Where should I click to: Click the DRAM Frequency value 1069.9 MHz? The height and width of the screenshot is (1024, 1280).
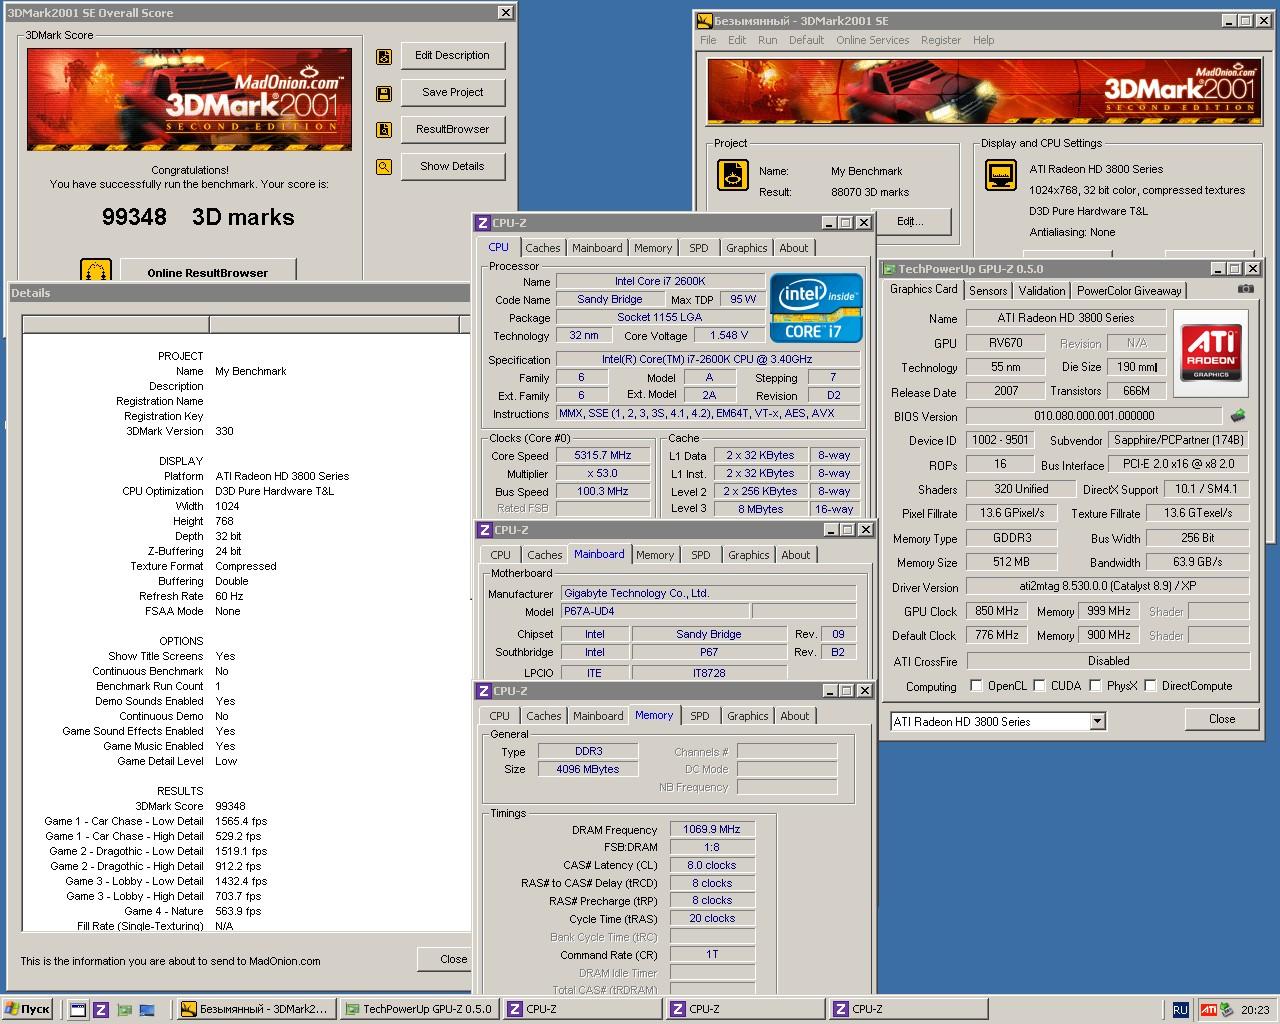(x=712, y=829)
